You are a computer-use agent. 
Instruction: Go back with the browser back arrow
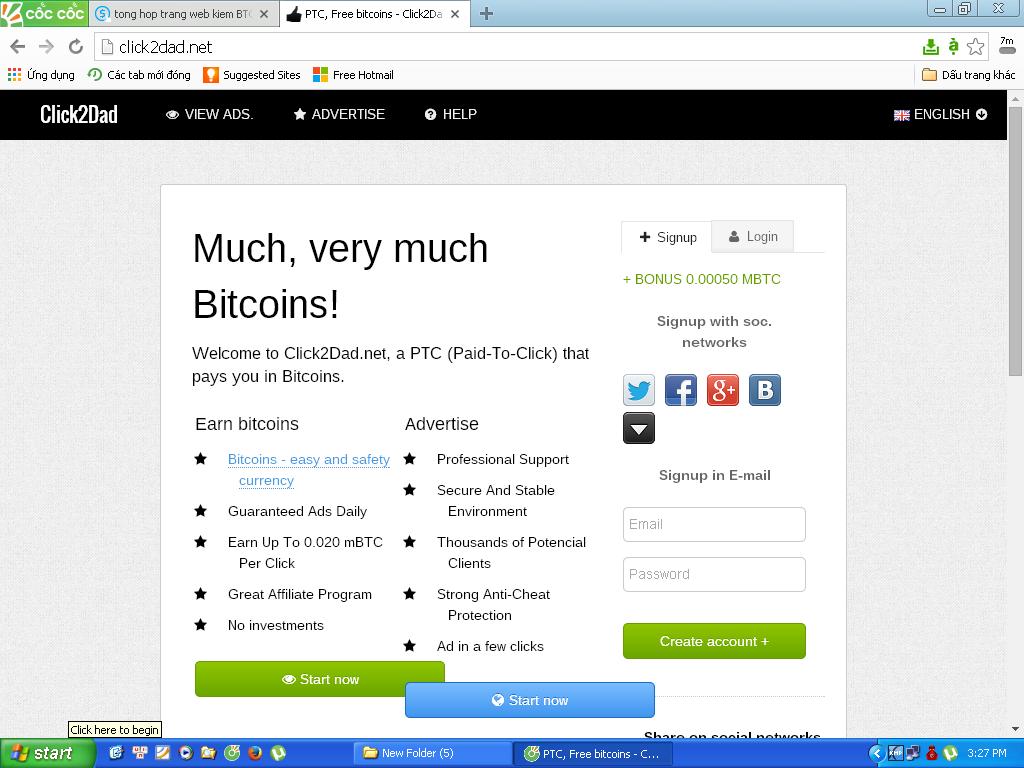click(18, 46)
